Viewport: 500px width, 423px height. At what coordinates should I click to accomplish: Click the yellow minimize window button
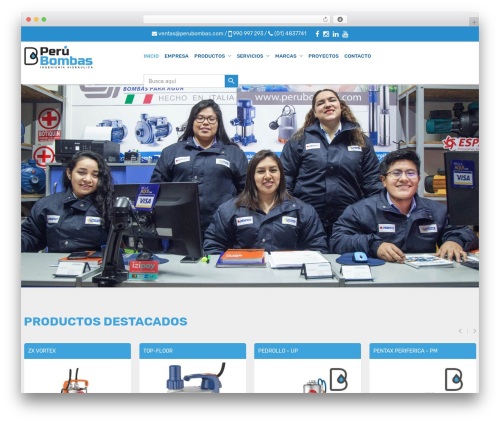pyautogui.click(x=36, y=19)
